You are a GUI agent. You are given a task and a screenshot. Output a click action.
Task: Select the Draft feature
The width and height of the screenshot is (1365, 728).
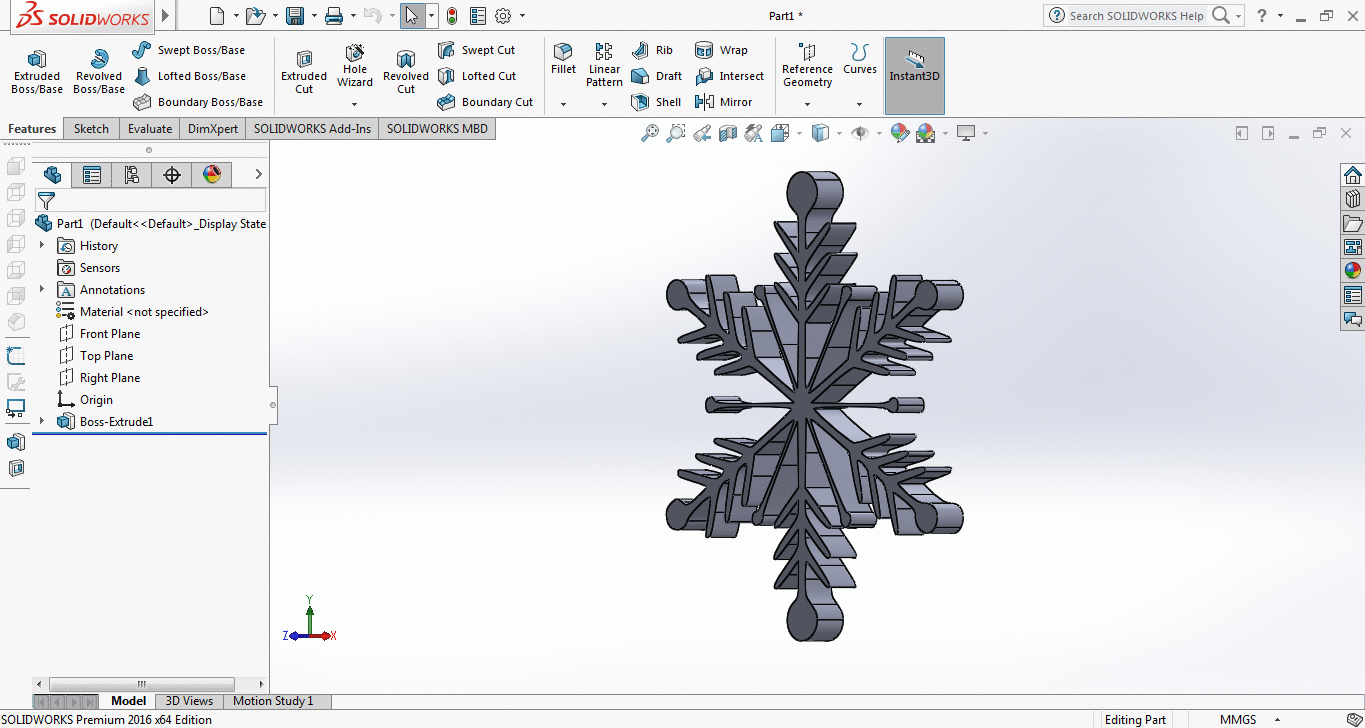tap(656, 76)
